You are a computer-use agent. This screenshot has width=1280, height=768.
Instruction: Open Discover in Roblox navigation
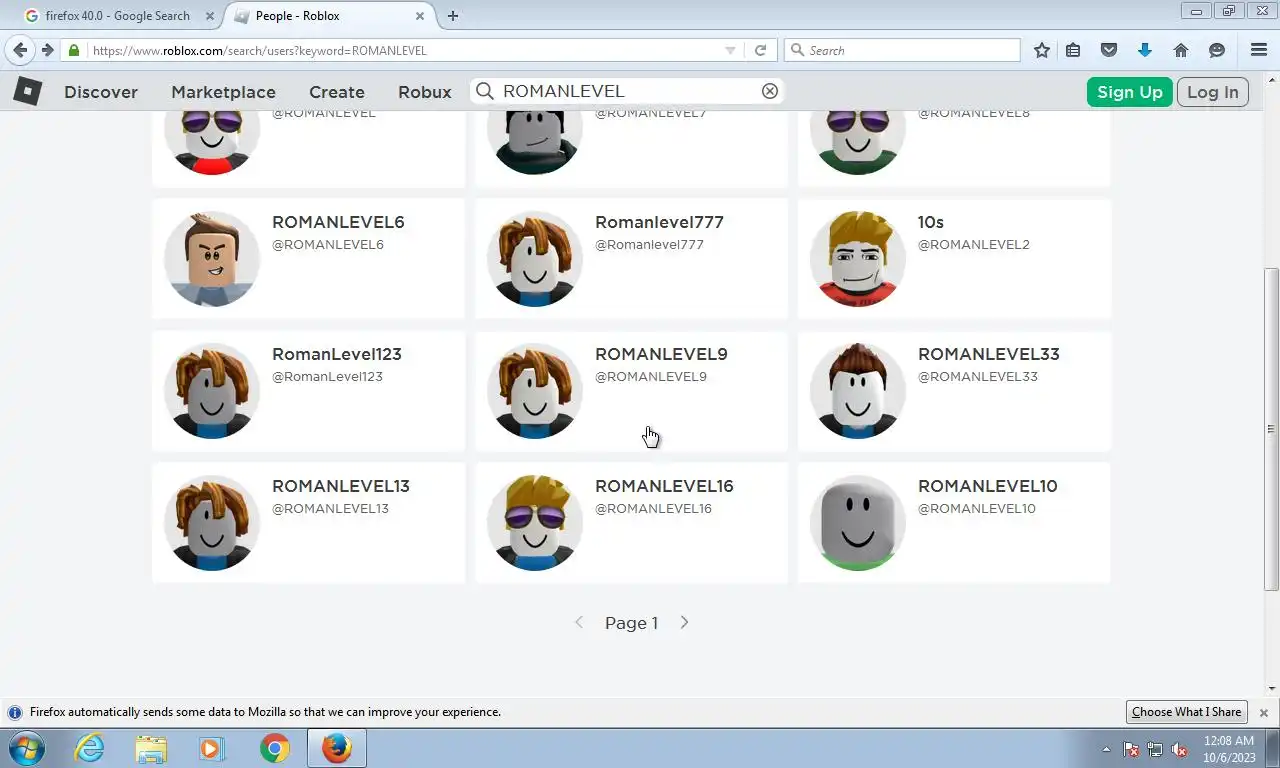[x=101, y=92]
